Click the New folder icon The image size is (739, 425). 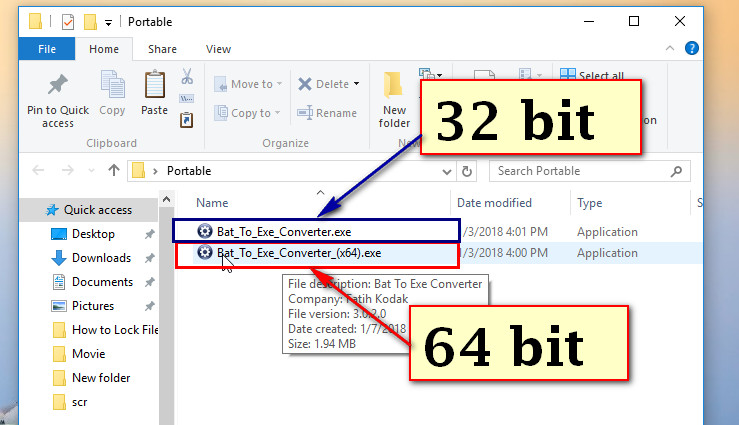tap(394, 85)
